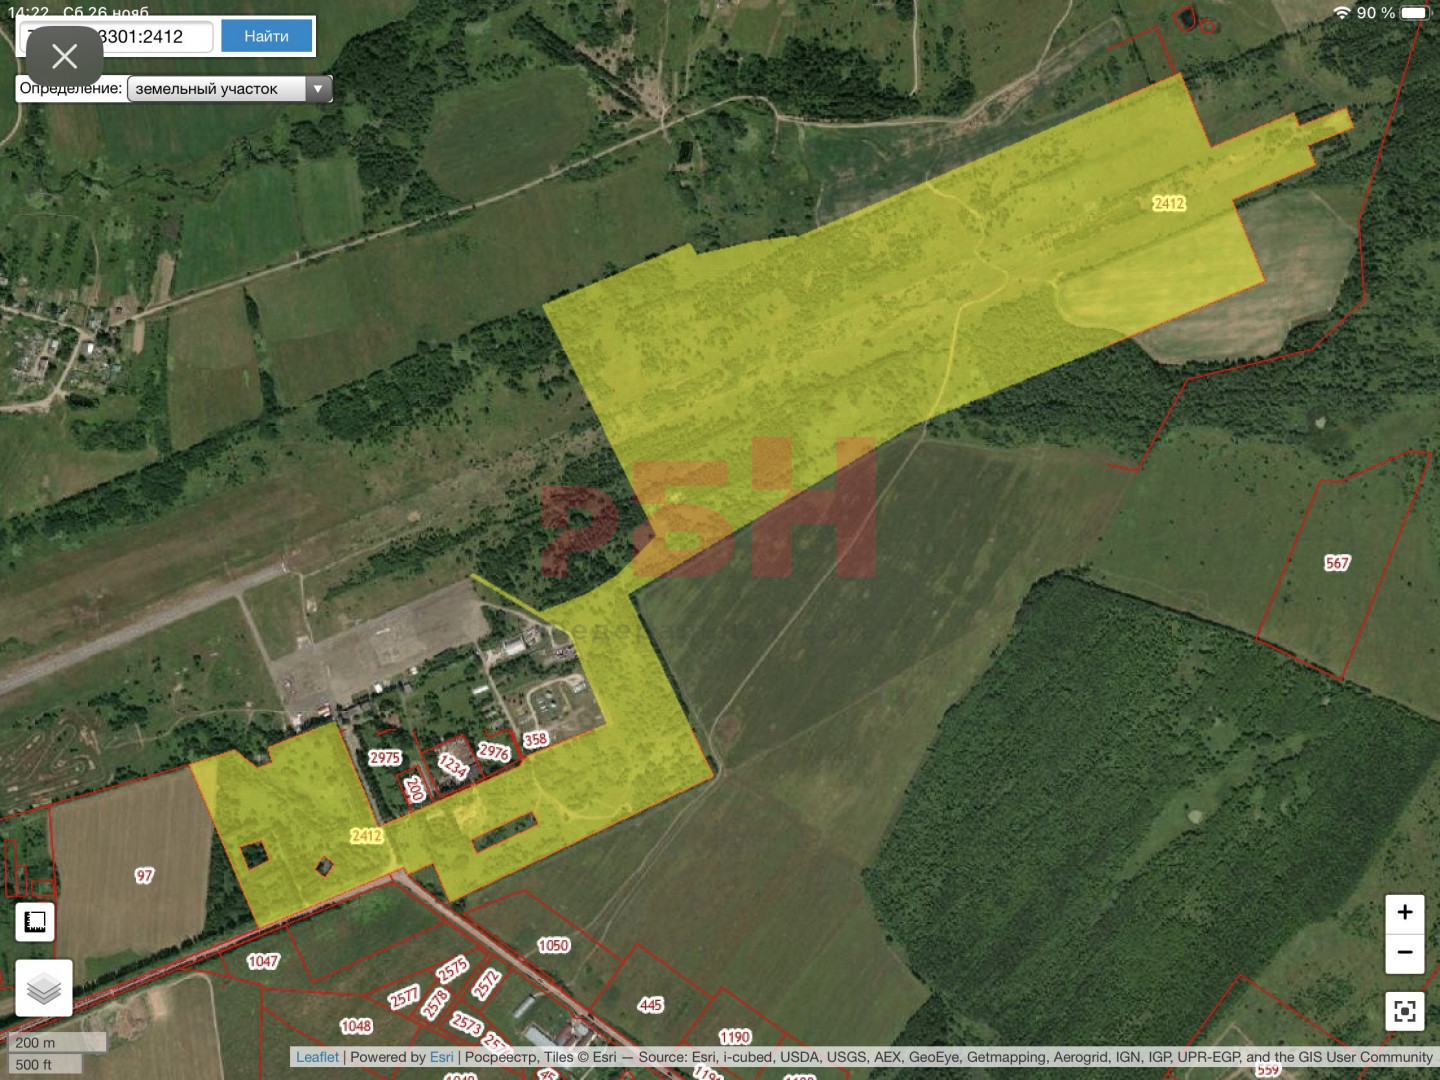The height and width of the screenshot is (1080, 1440).
Task: Select parcel labeled 567
Action: [x=1337, y=563]
